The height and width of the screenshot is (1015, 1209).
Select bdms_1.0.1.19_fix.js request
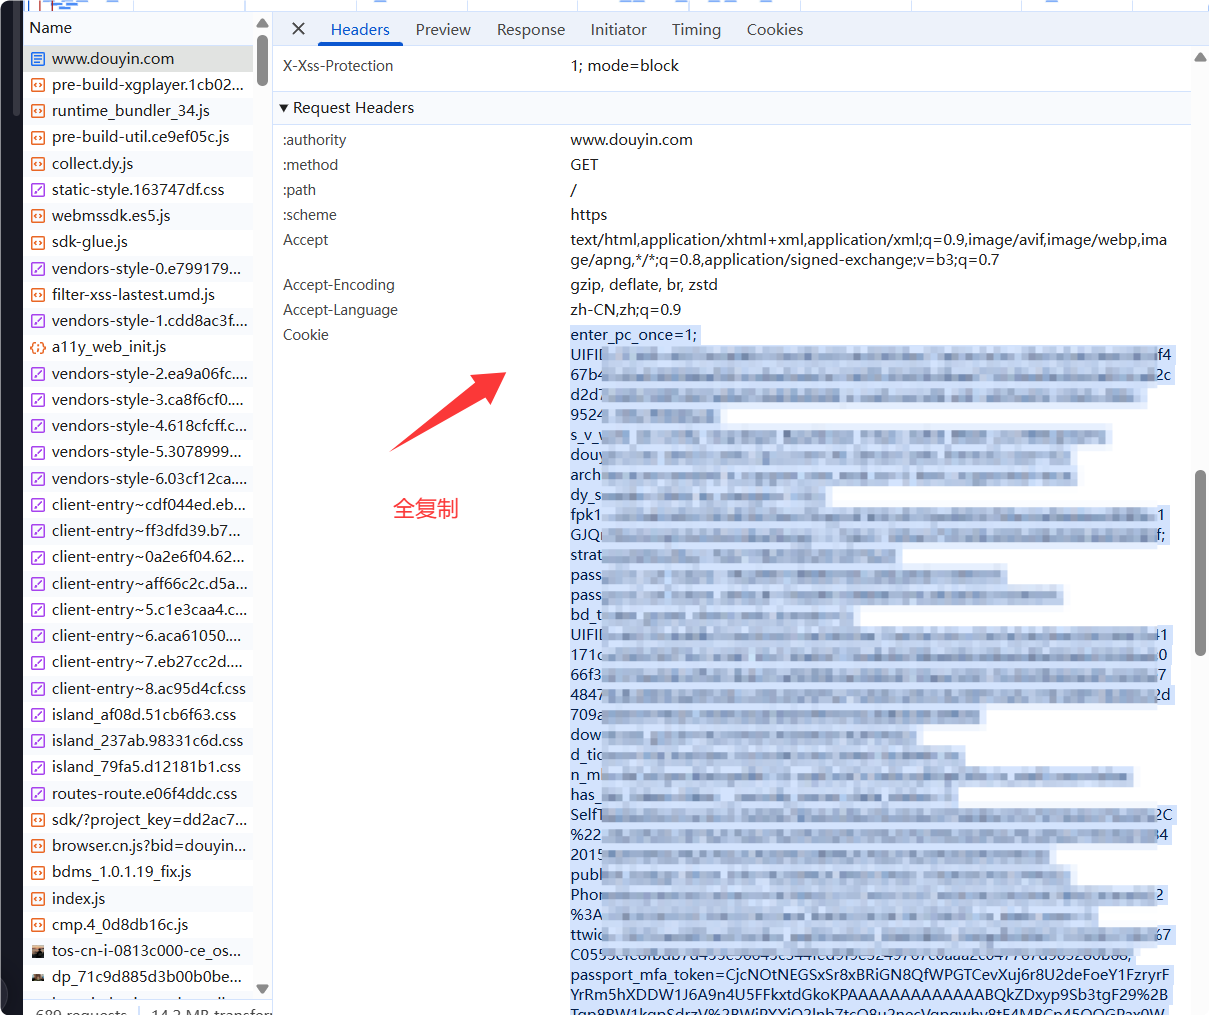coord(138,872)
